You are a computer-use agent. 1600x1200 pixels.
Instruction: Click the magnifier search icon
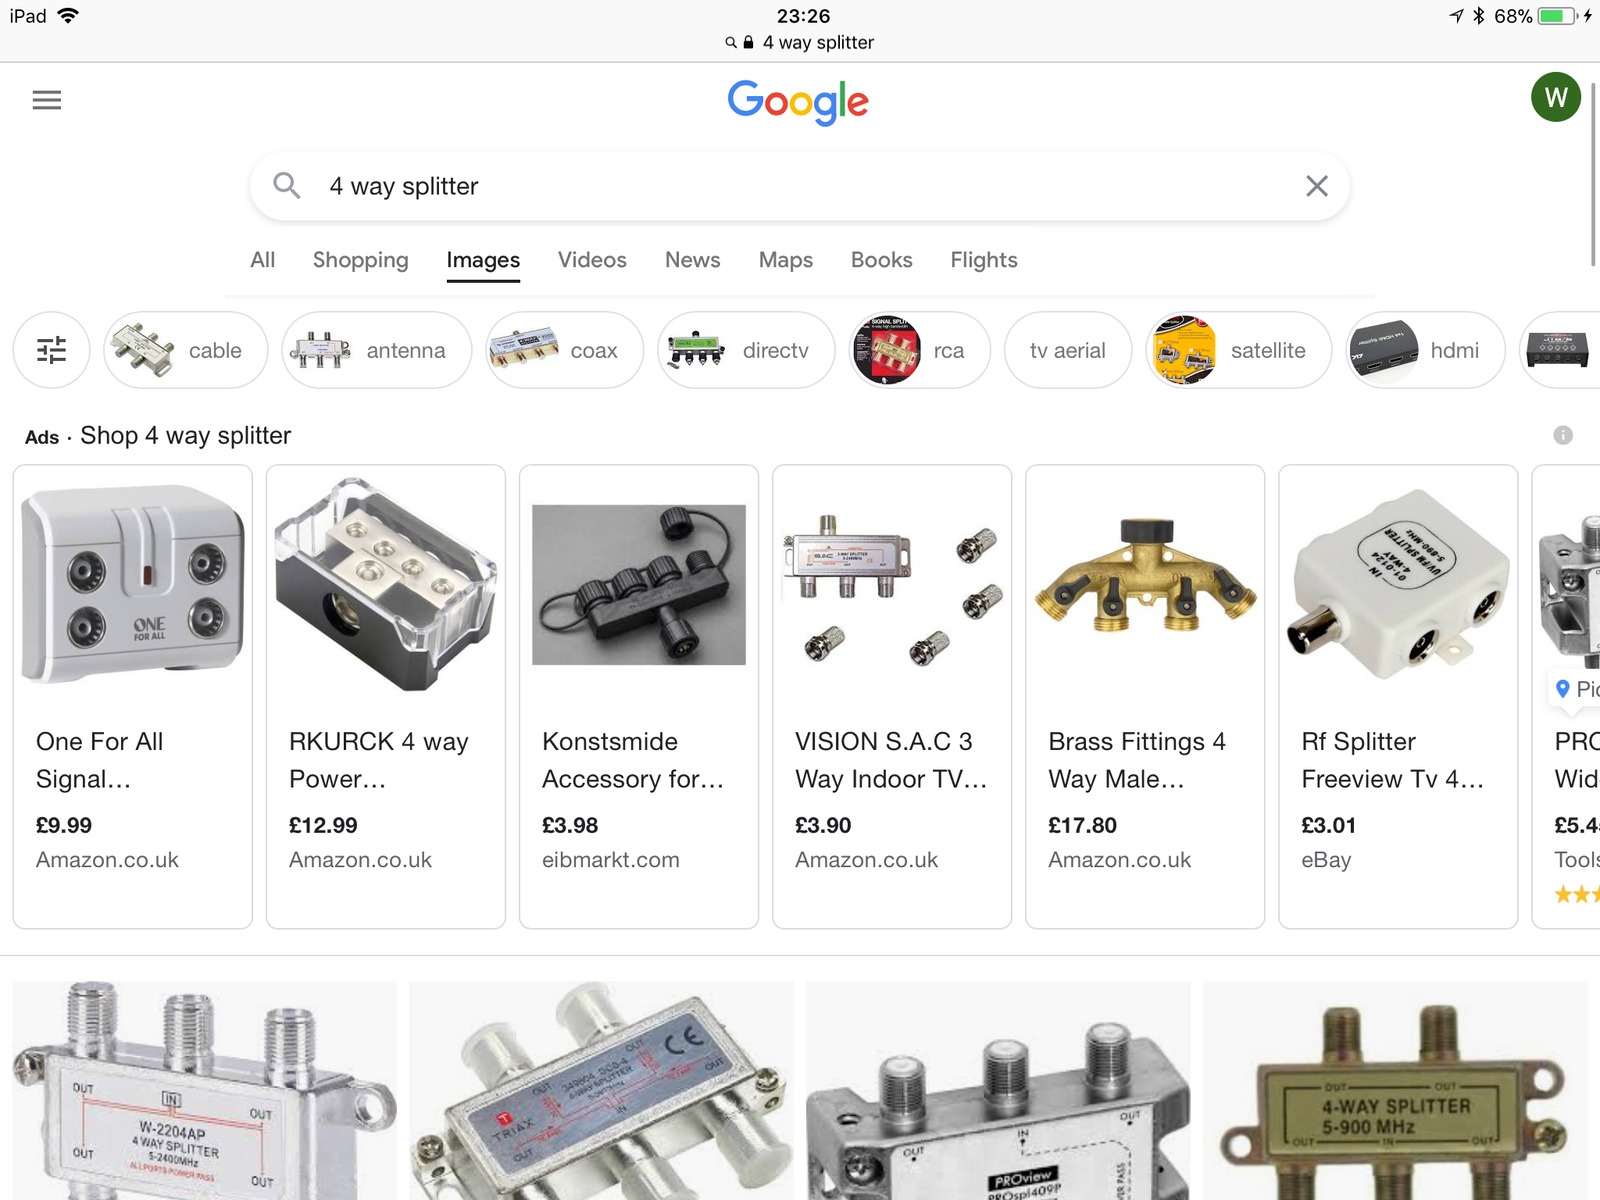(287, 186)
